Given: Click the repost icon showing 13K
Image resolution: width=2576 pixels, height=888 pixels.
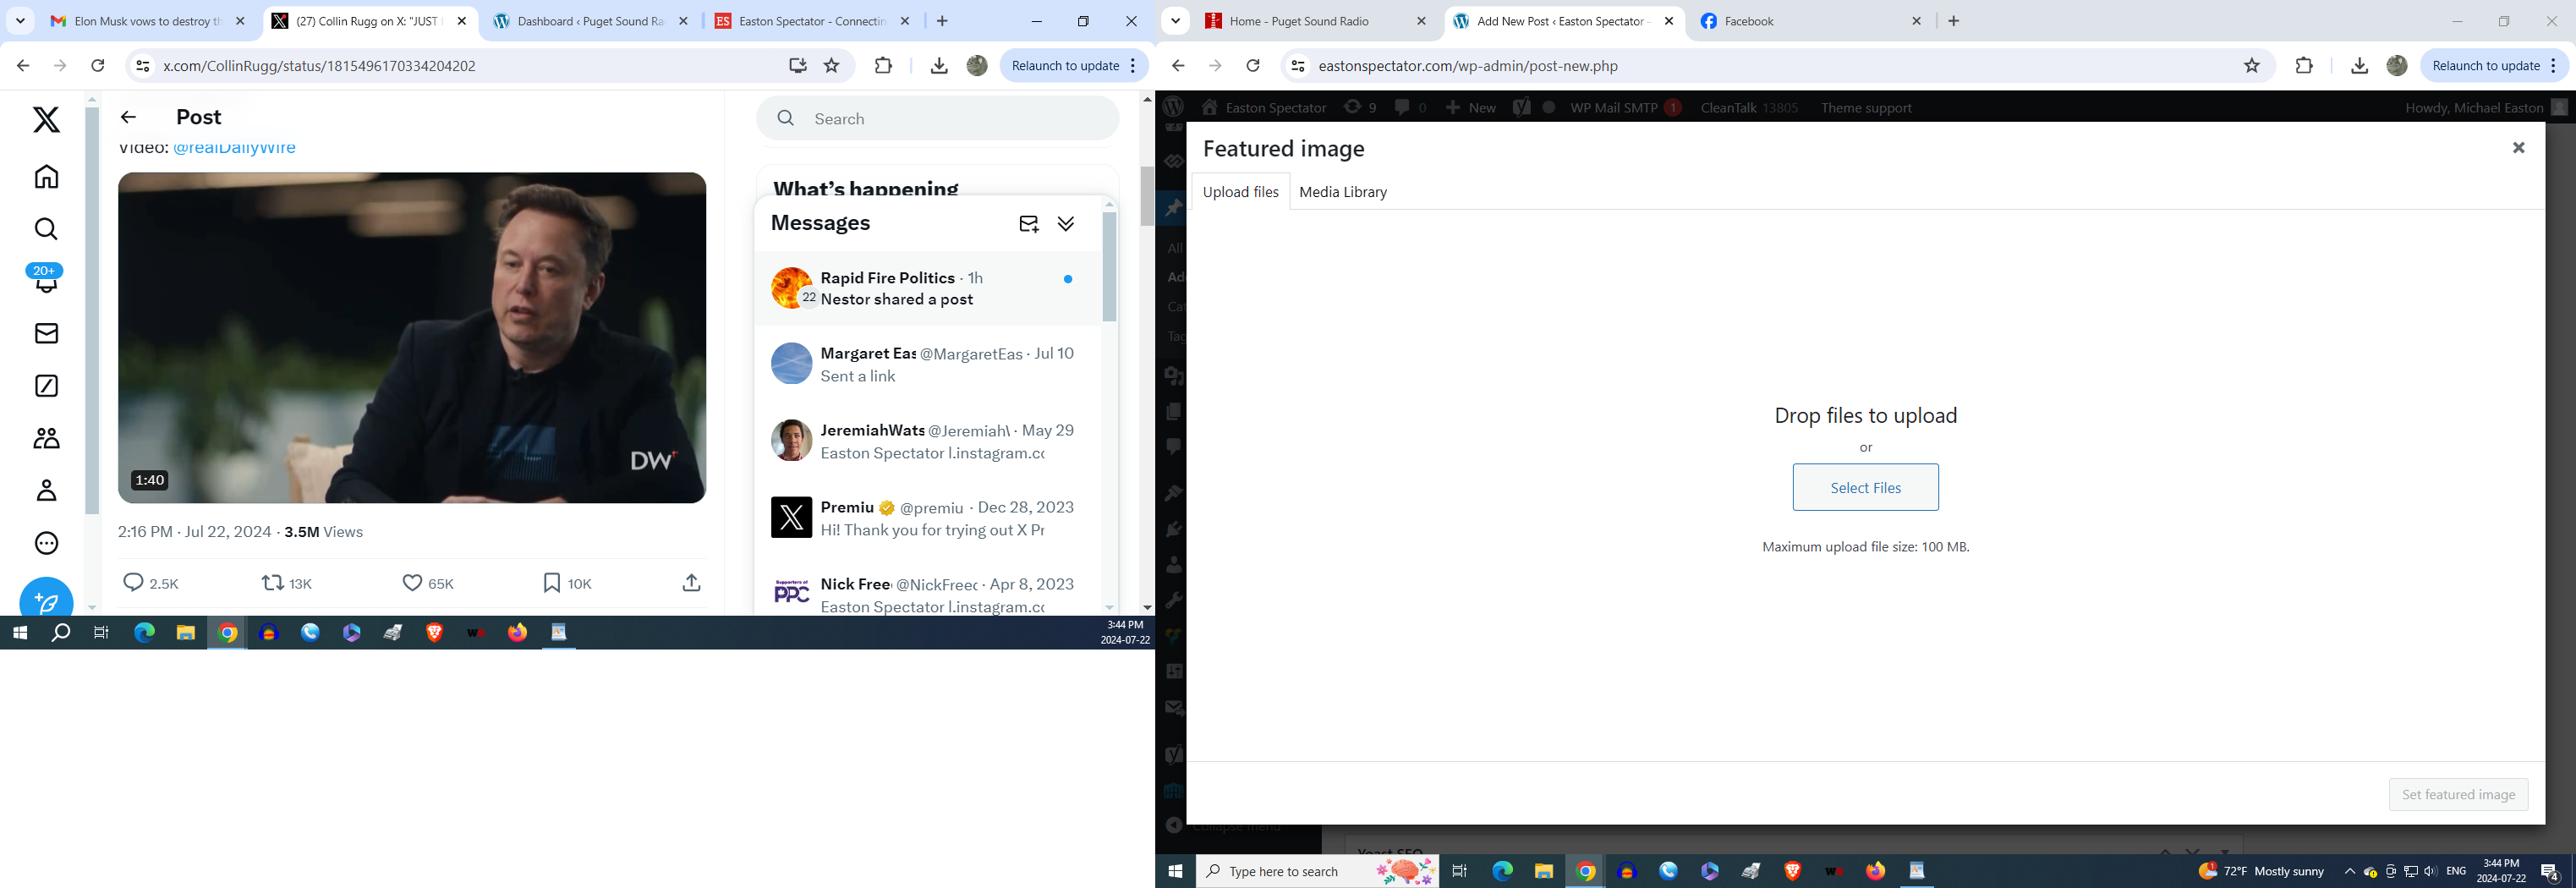Looking at the screenshot, I should (x=272, y=583).
